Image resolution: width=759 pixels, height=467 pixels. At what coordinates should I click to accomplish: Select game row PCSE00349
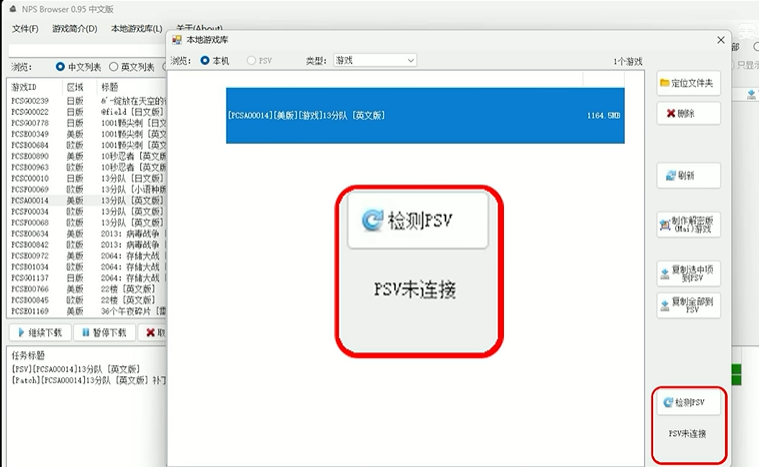[x=87, y=134]
